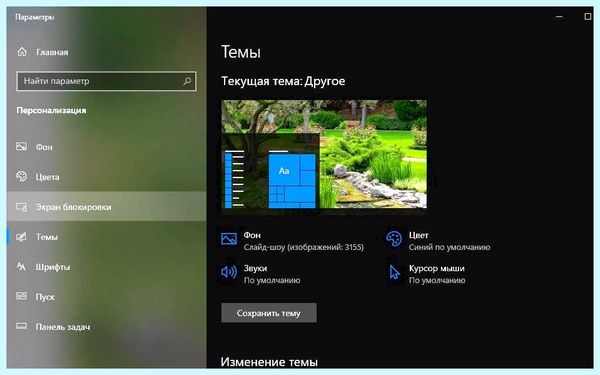This screenshot has width=600, height=375.
Task: Click the picture icon next to sidebar Фон
Action: [22, 147]
